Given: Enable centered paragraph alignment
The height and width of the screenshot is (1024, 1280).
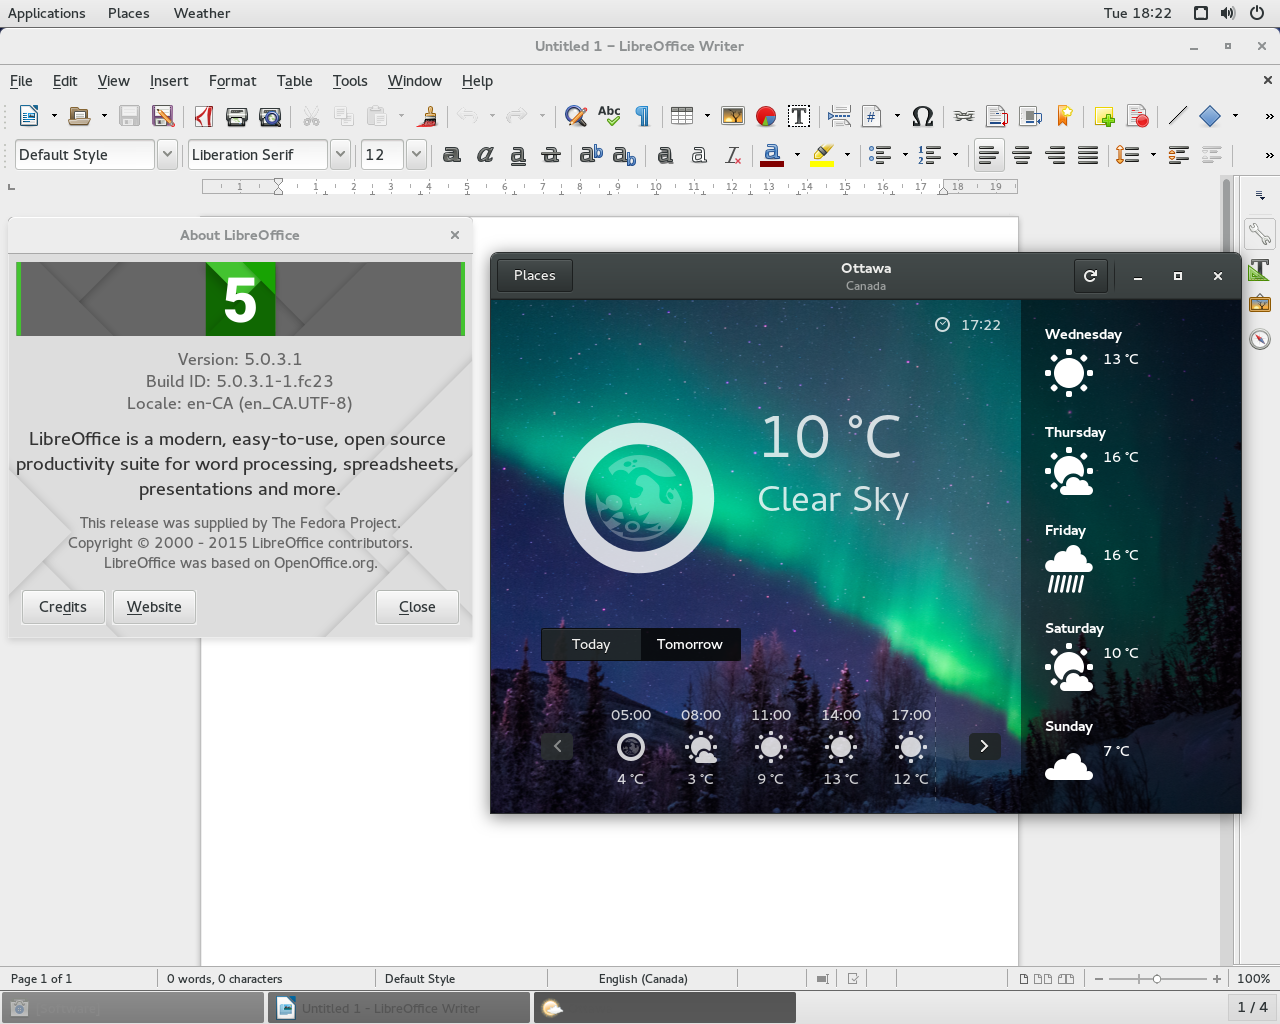Looking at the screenshot, I should pyautogui.click(x=1022, y=155).
